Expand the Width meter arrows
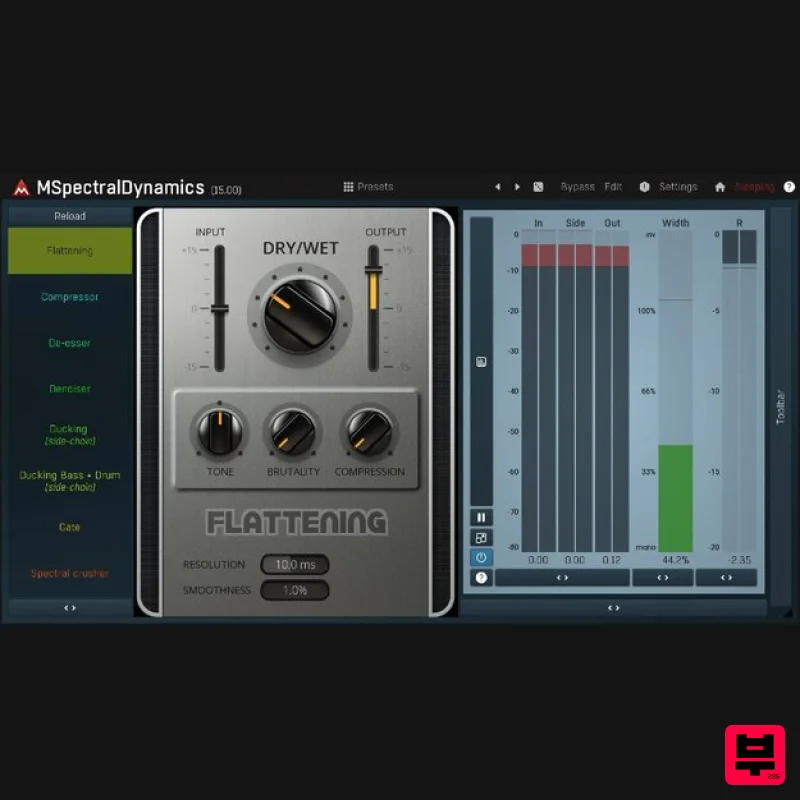The height and width of the screenshot is (800, 800). pos(662,578)
